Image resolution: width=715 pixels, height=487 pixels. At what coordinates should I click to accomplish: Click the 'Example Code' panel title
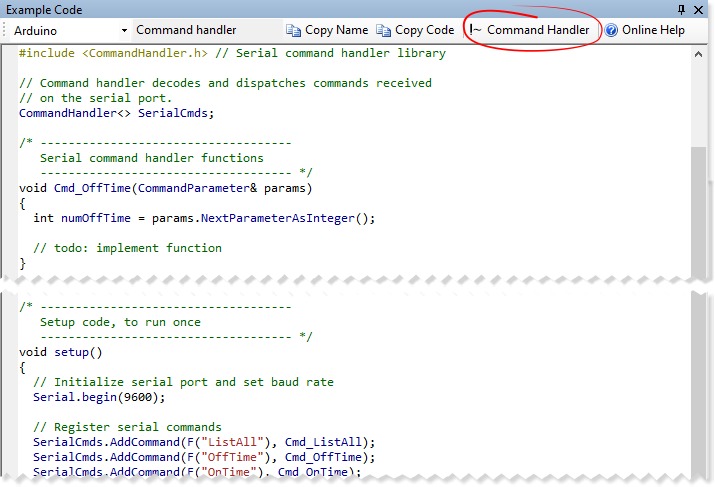[x=44, y=10]
